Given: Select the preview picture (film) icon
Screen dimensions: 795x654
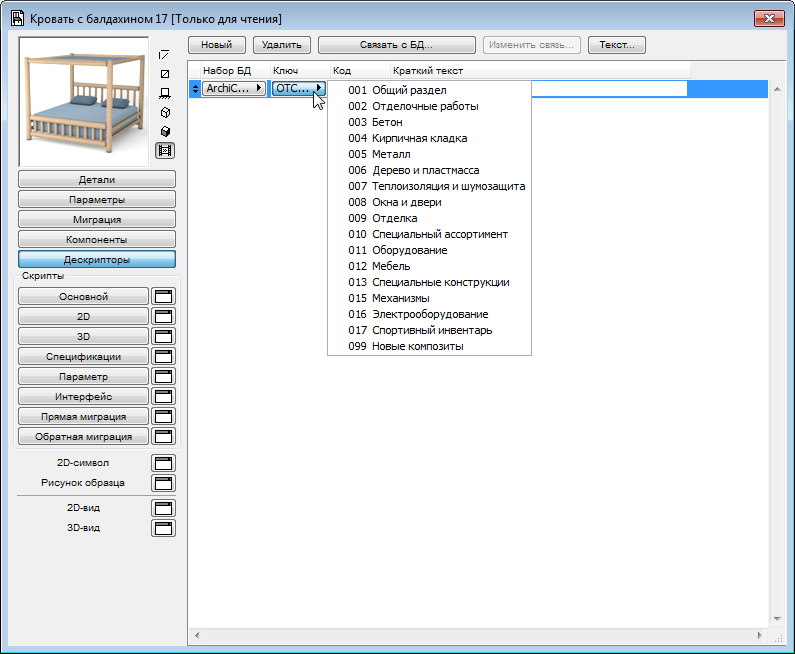Looking at the screenshot, I should point(165,151).
